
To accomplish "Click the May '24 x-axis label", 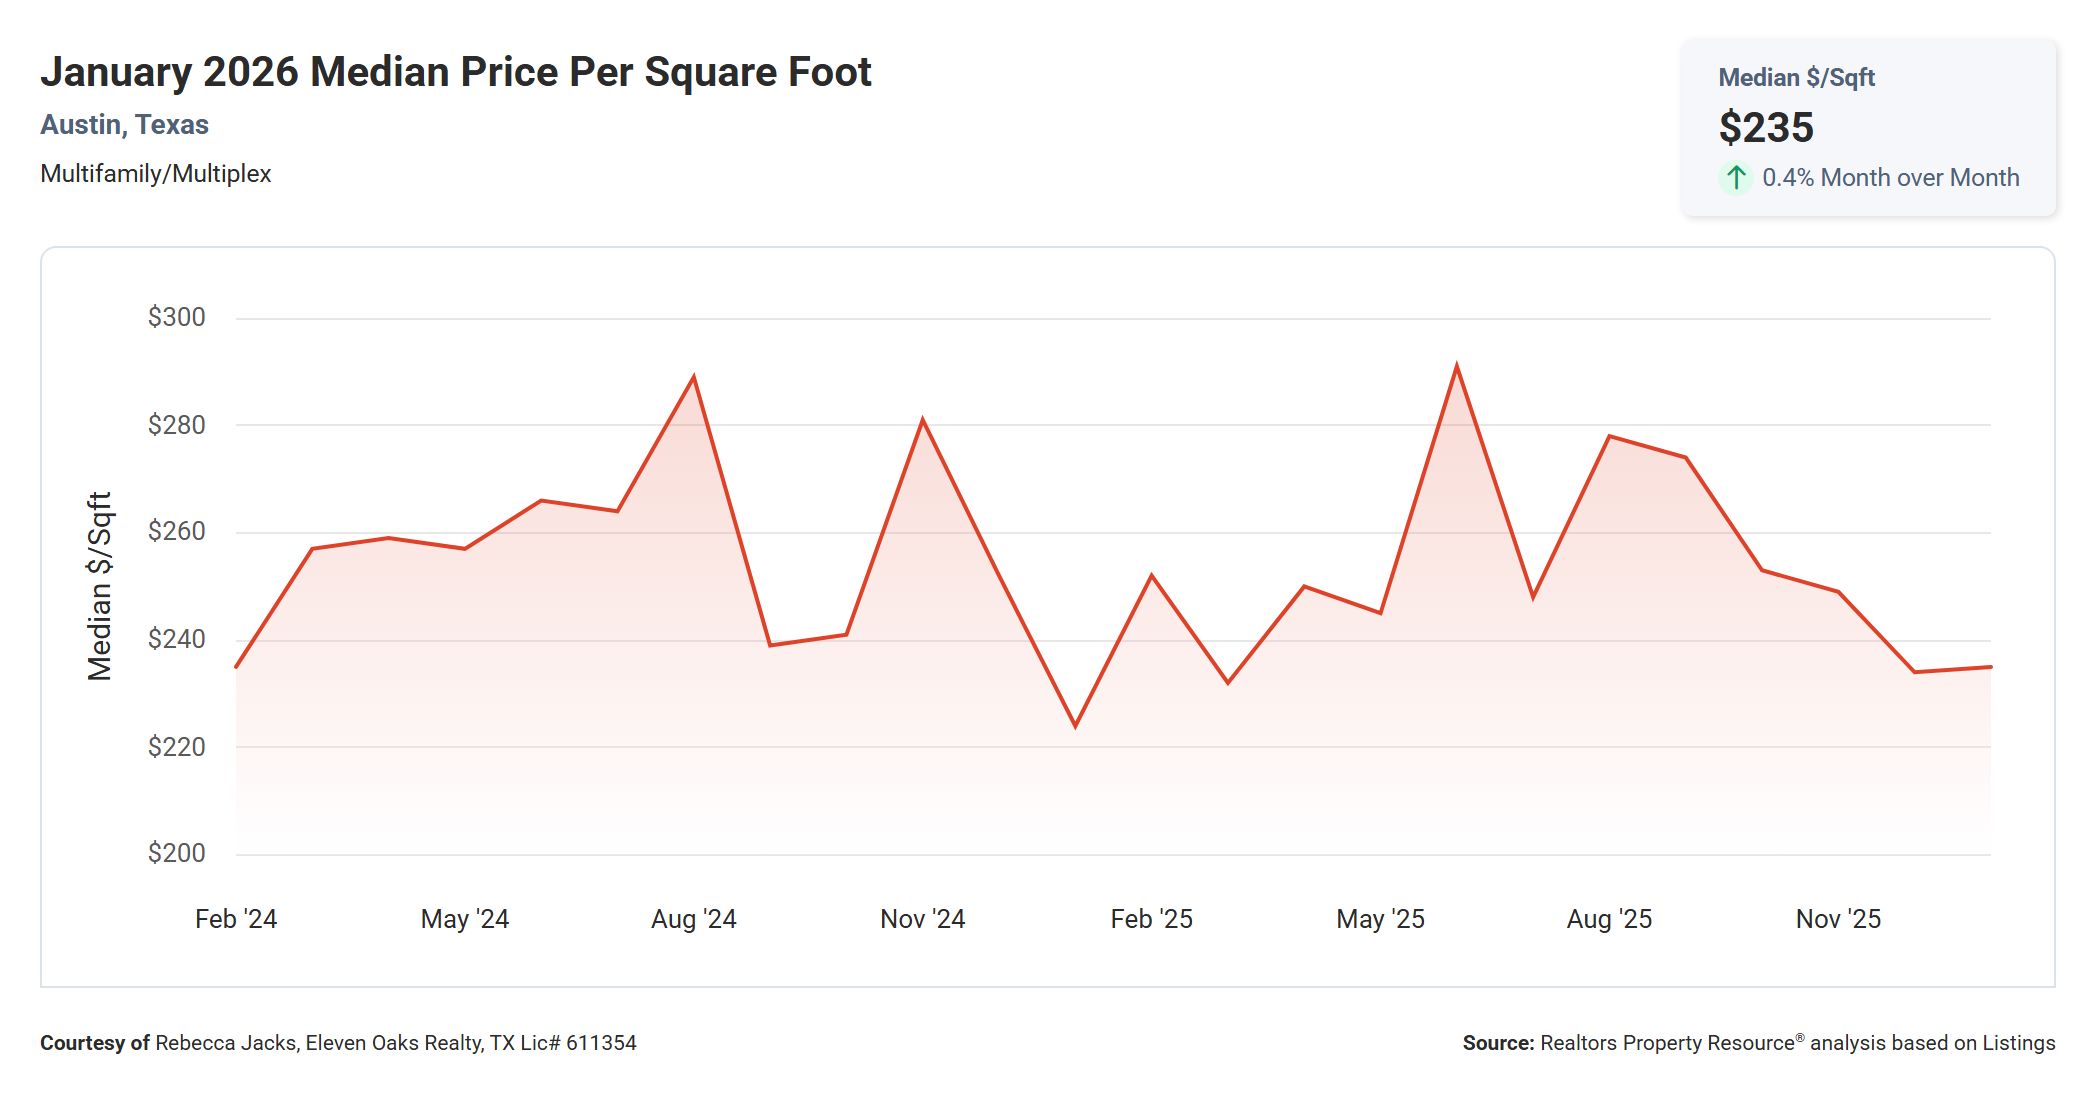I will pyautogui.click(x=465, y=919).
